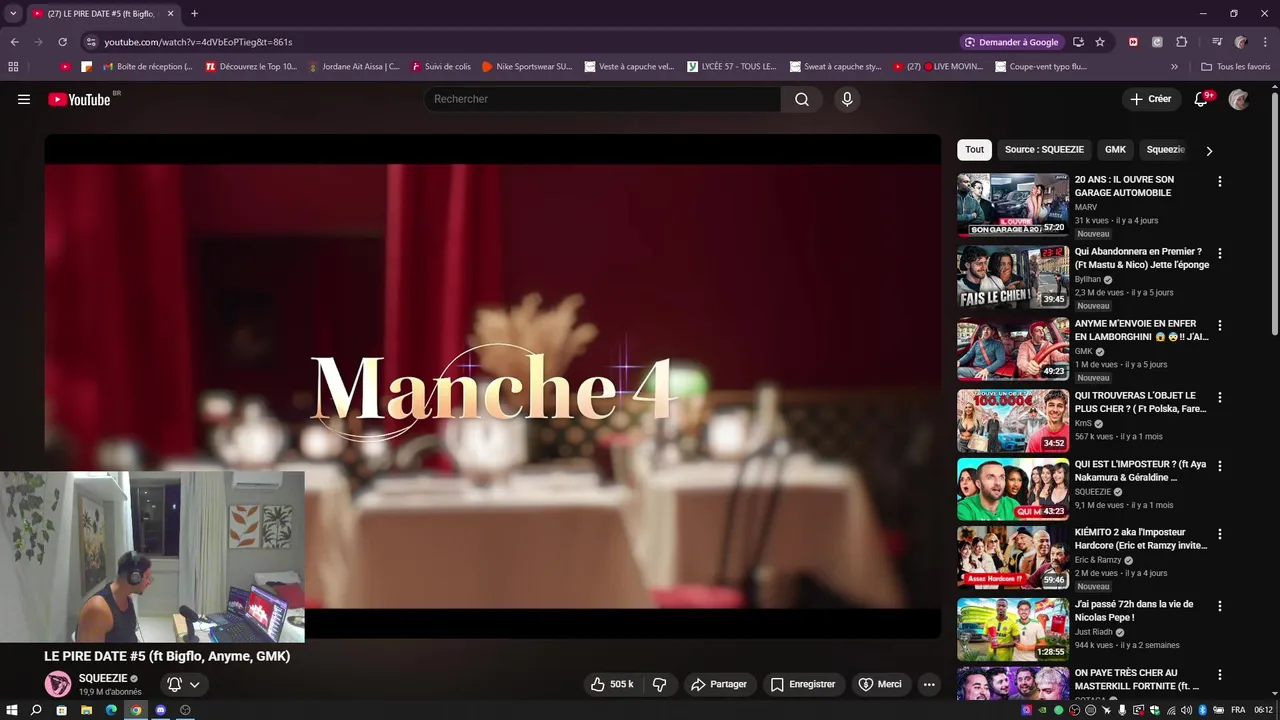
Task: Select the GMK filter chip
Action: 1115,150
